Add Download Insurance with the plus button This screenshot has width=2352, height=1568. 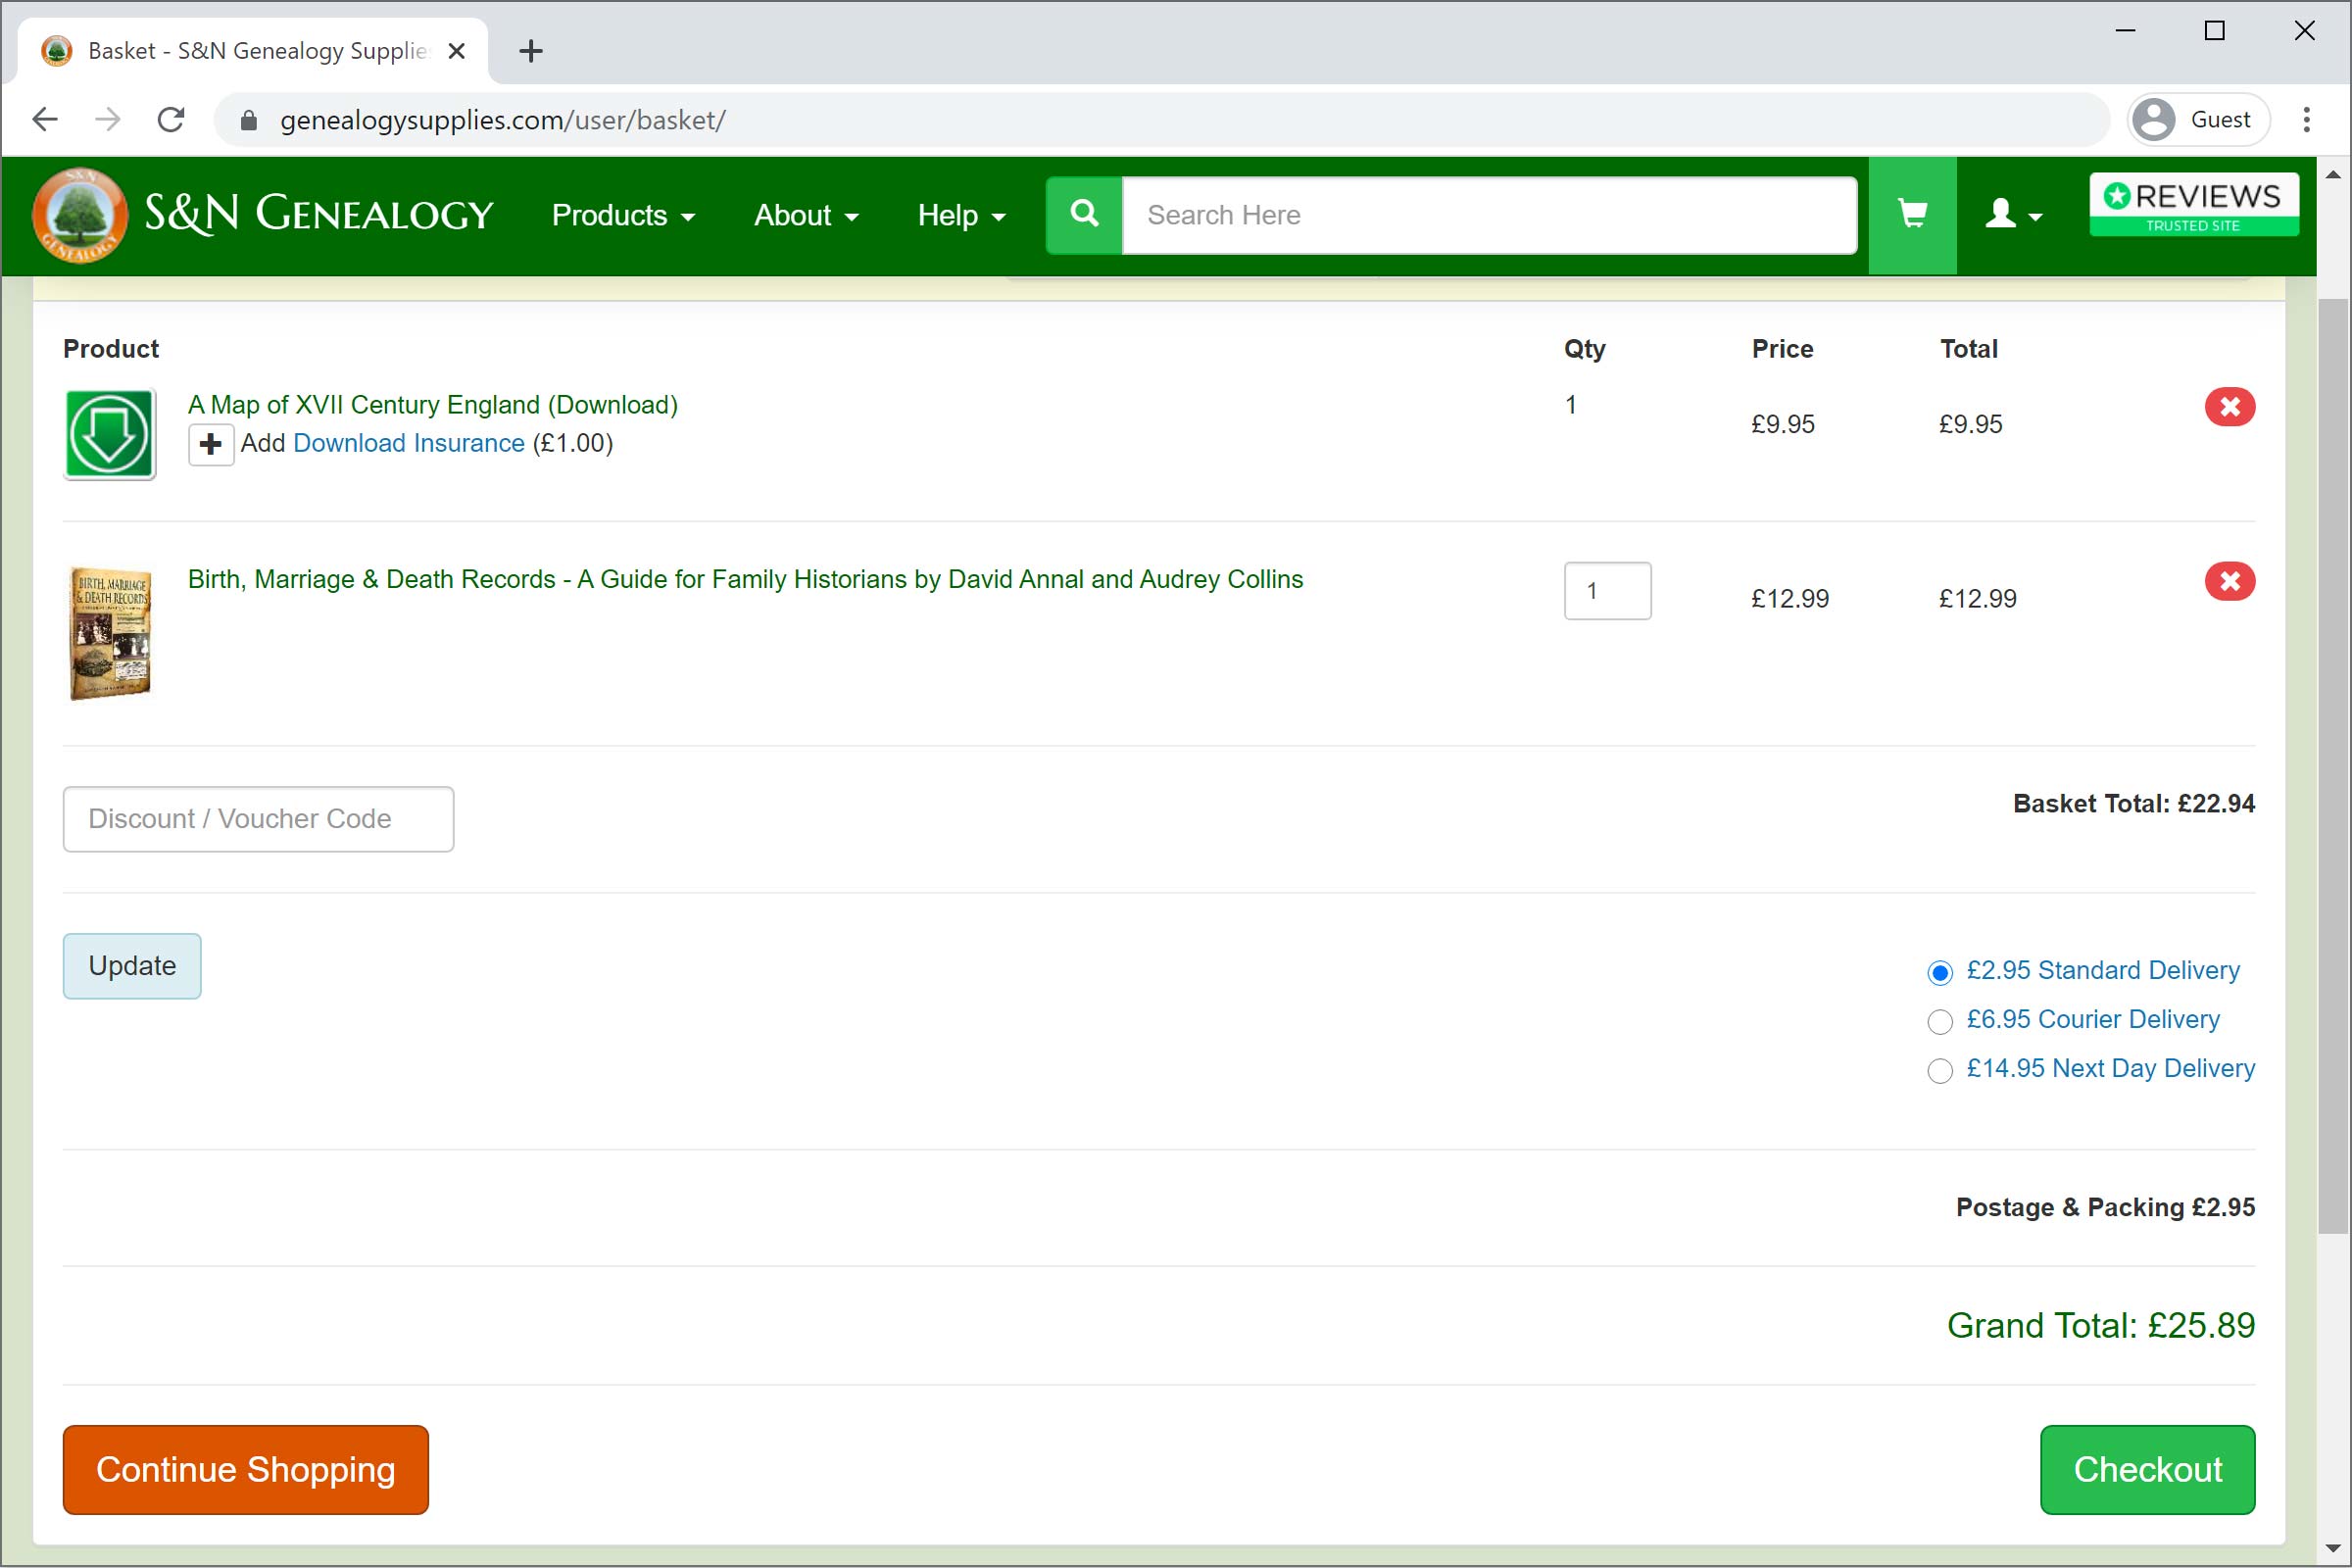tap(210, 444)
